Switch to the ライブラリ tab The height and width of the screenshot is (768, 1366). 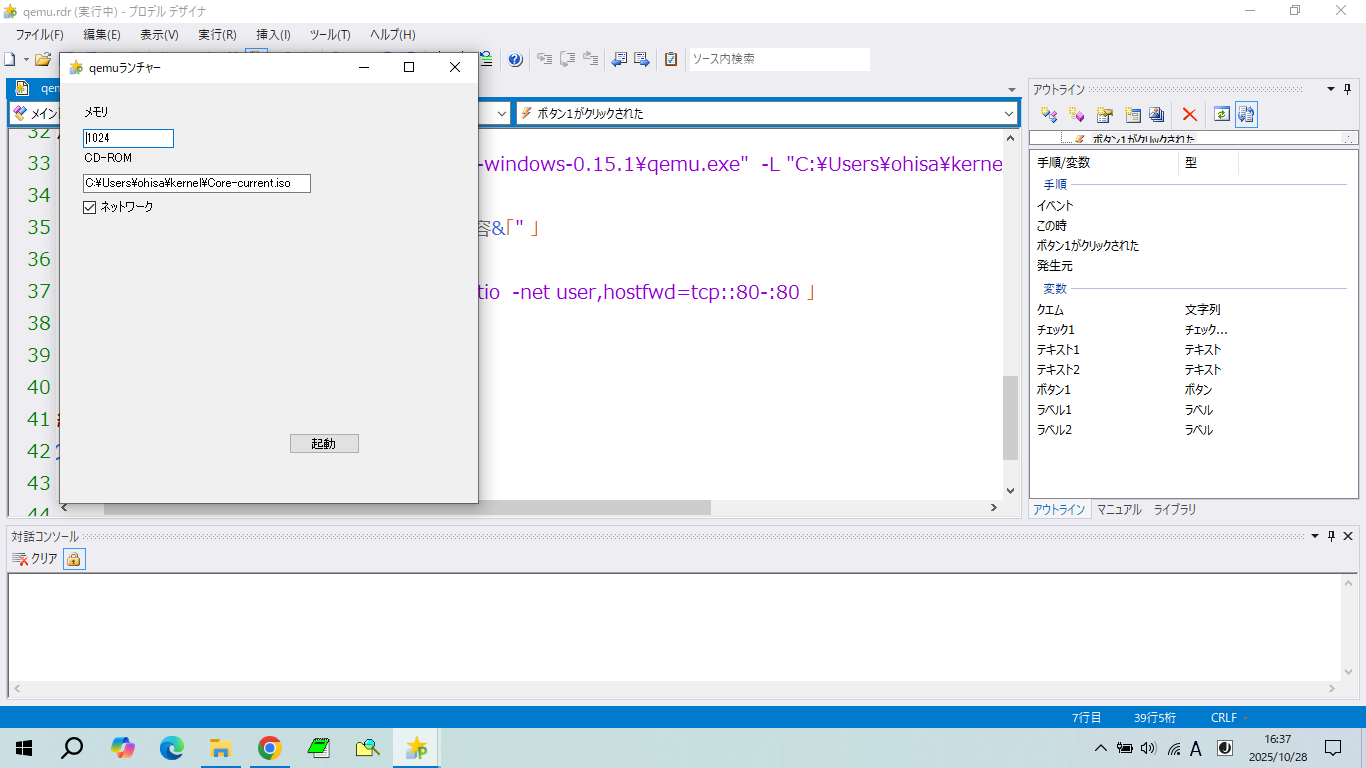pyautogui.click(x=1174, y=509)
